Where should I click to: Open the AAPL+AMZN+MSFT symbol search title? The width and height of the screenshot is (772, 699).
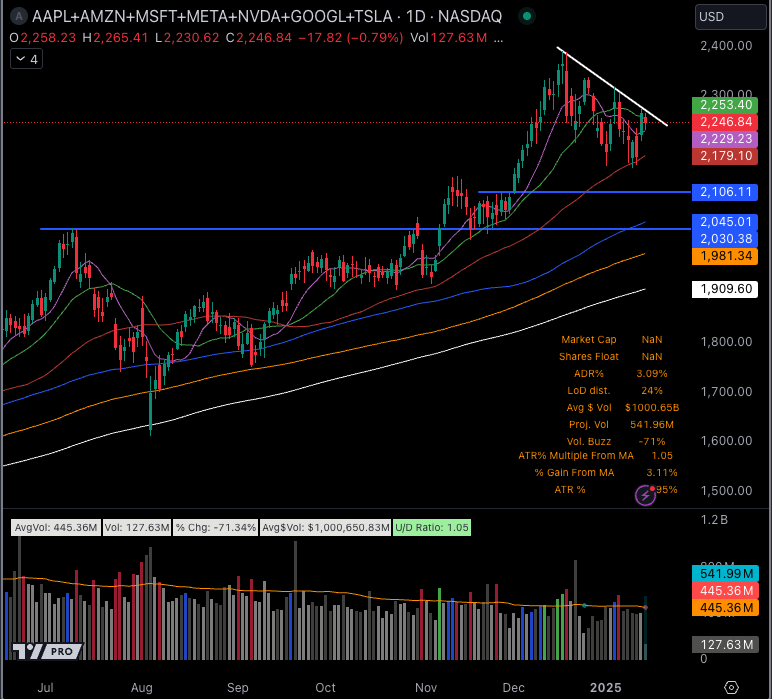click(x=266, y=16)
